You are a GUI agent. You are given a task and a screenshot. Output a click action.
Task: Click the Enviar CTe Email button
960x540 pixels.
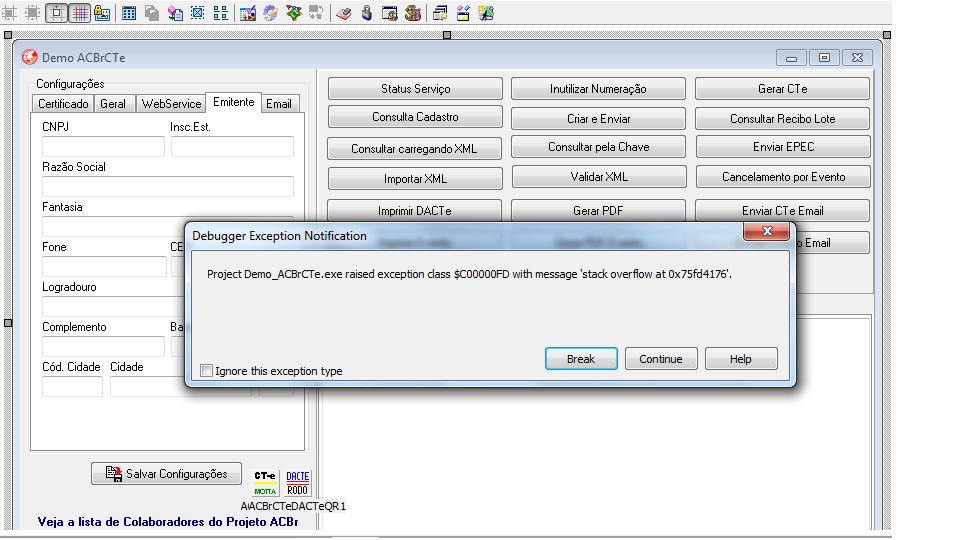pyautogui.click(x=782, y=210)
